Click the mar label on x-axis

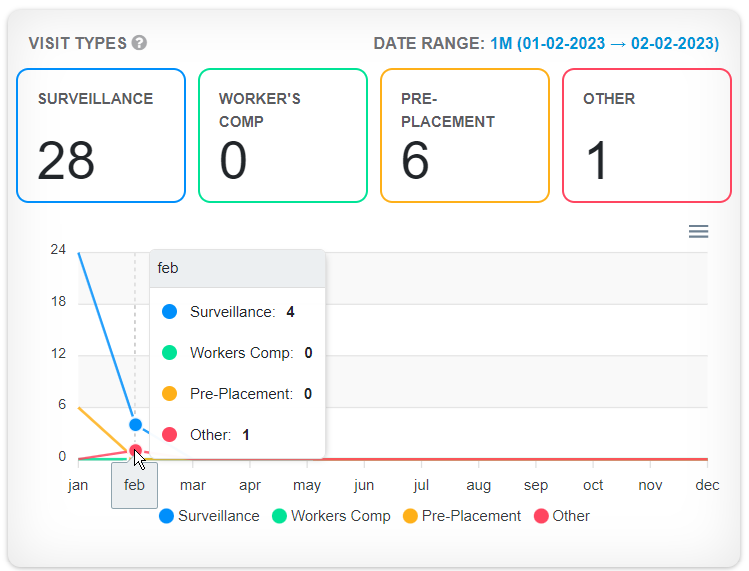point(193,485)
